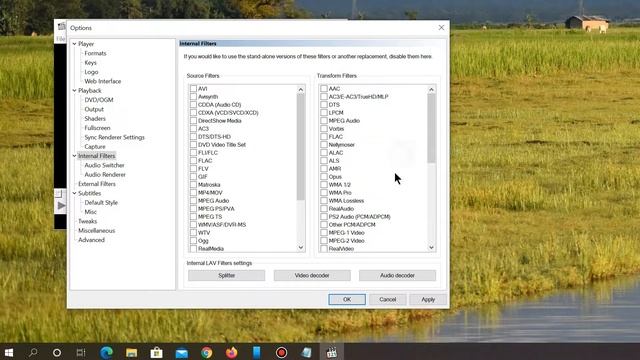Switch to Media Player Classic taskbar icon
The height and width of the screenshot is (360, 640).
(332, 353)
